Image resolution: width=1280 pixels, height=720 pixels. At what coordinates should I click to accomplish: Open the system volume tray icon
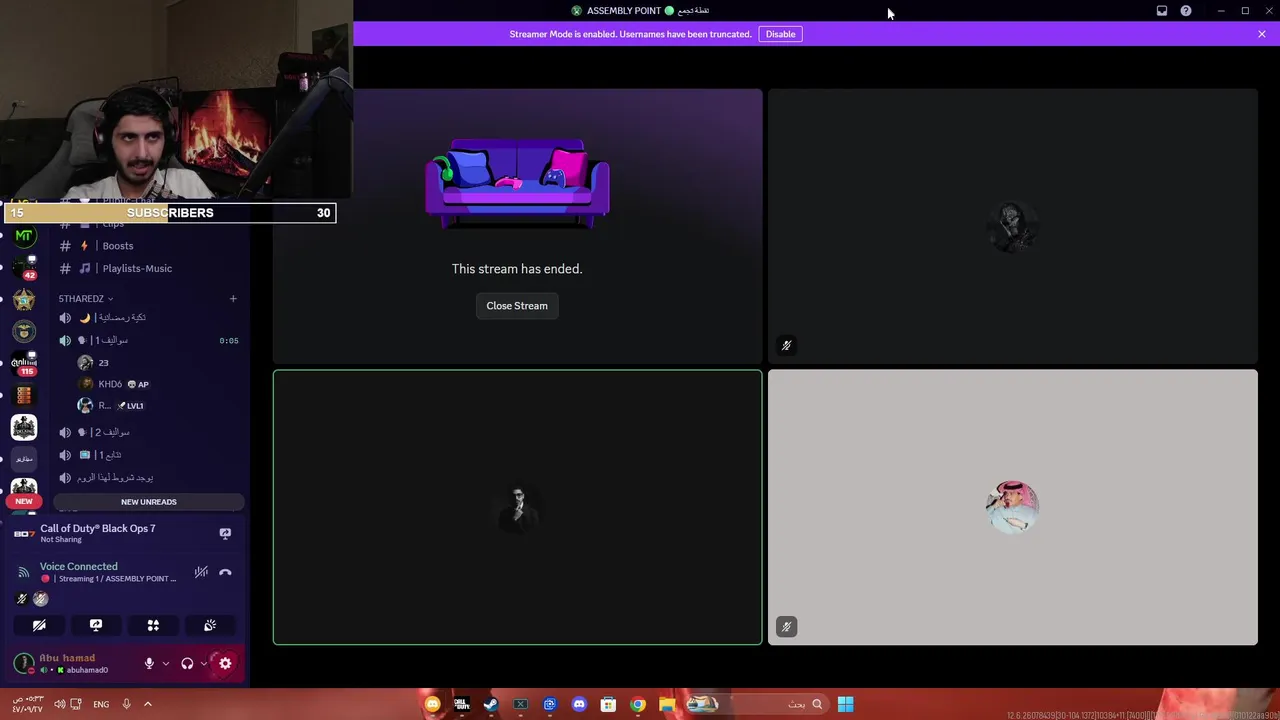coord(60,704)
